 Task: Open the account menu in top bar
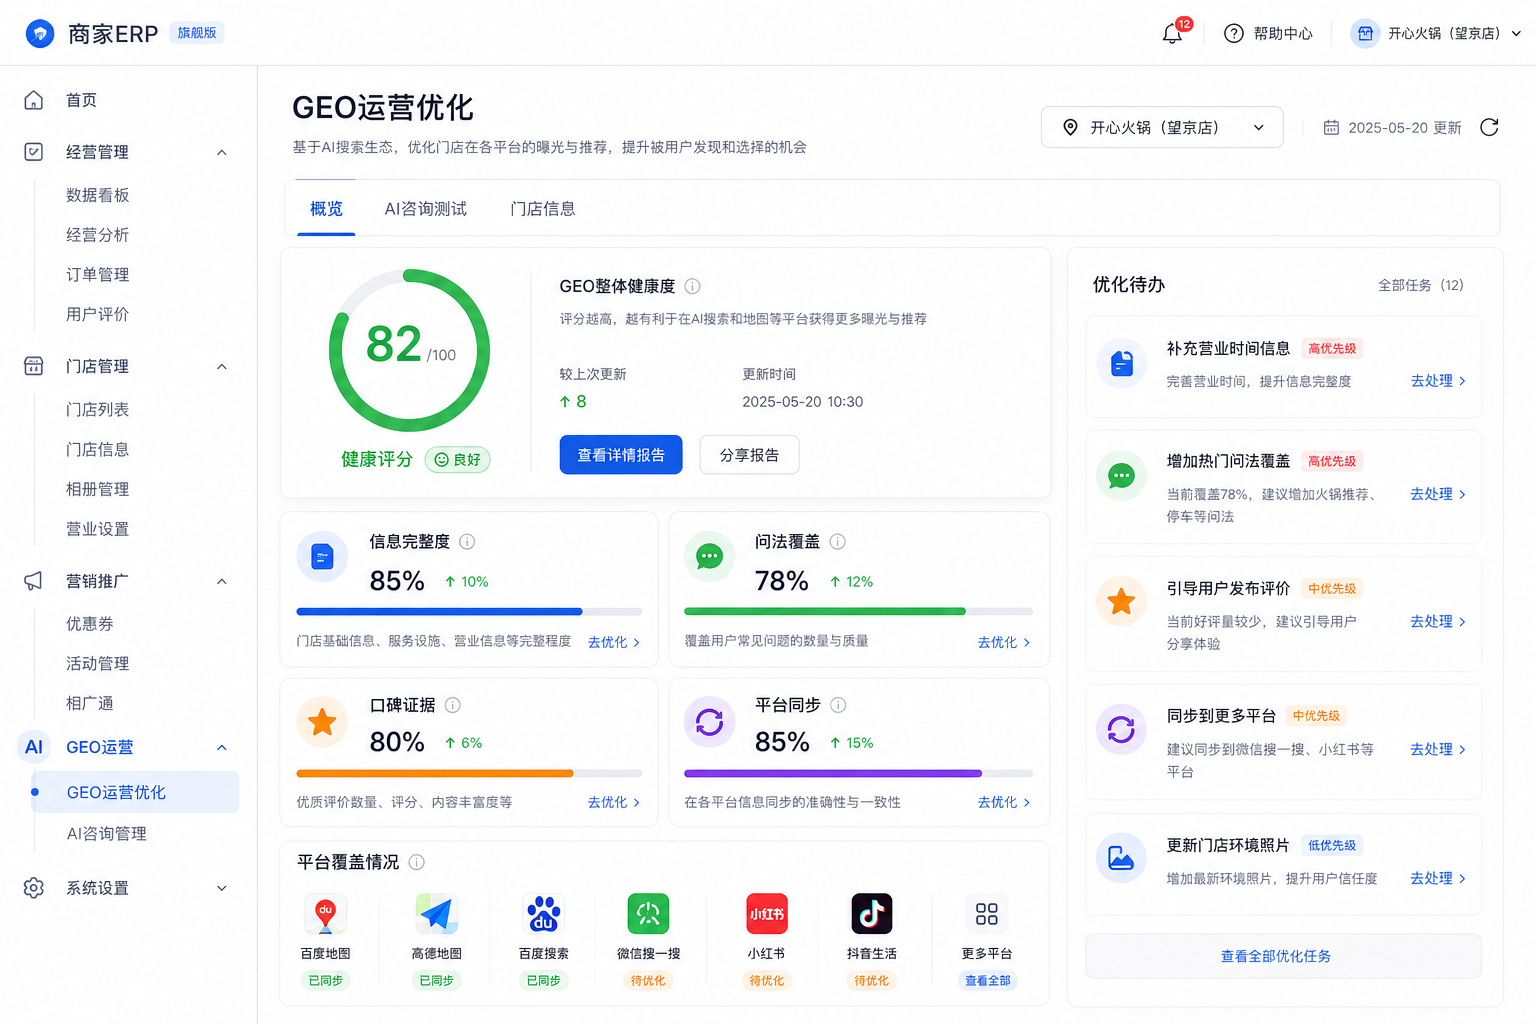pyautogui.click(x=1436, y=34)
